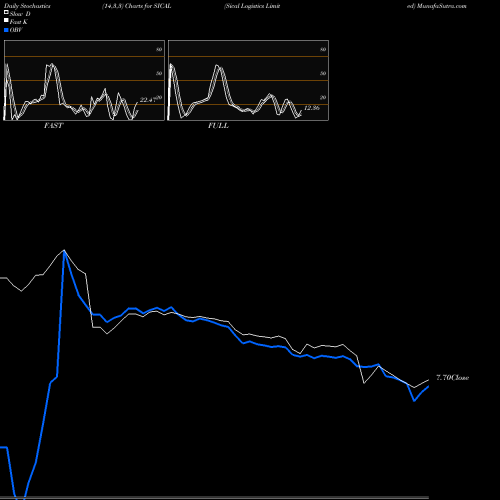The height and width of the screenshot is (500, 500).
Task: Click the white Fast K legend swatch
Action: tap(6, 21)
